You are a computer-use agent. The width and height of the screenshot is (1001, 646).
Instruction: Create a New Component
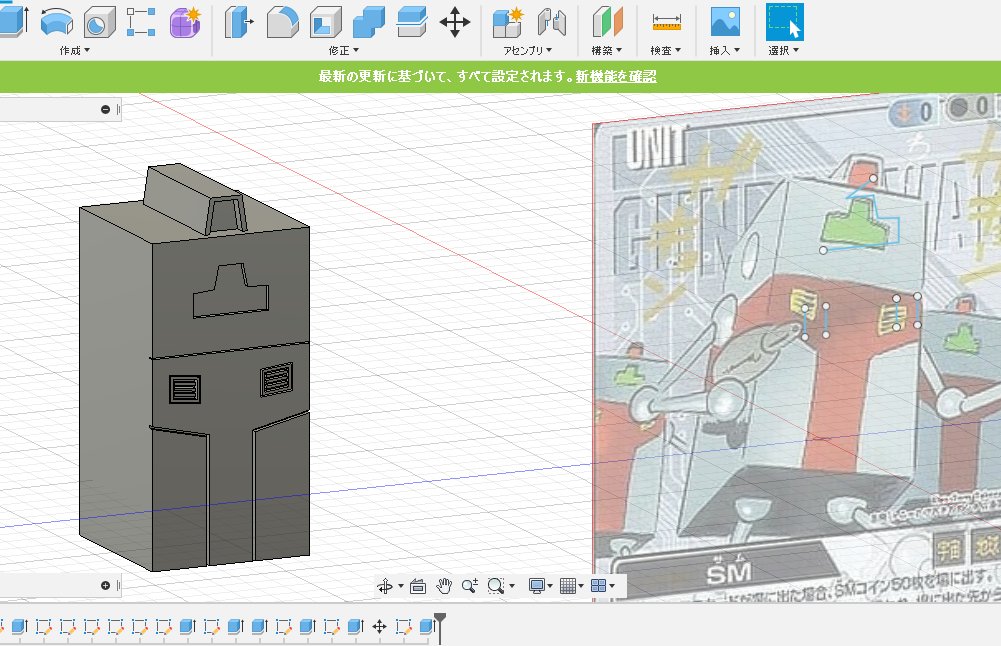508,22
